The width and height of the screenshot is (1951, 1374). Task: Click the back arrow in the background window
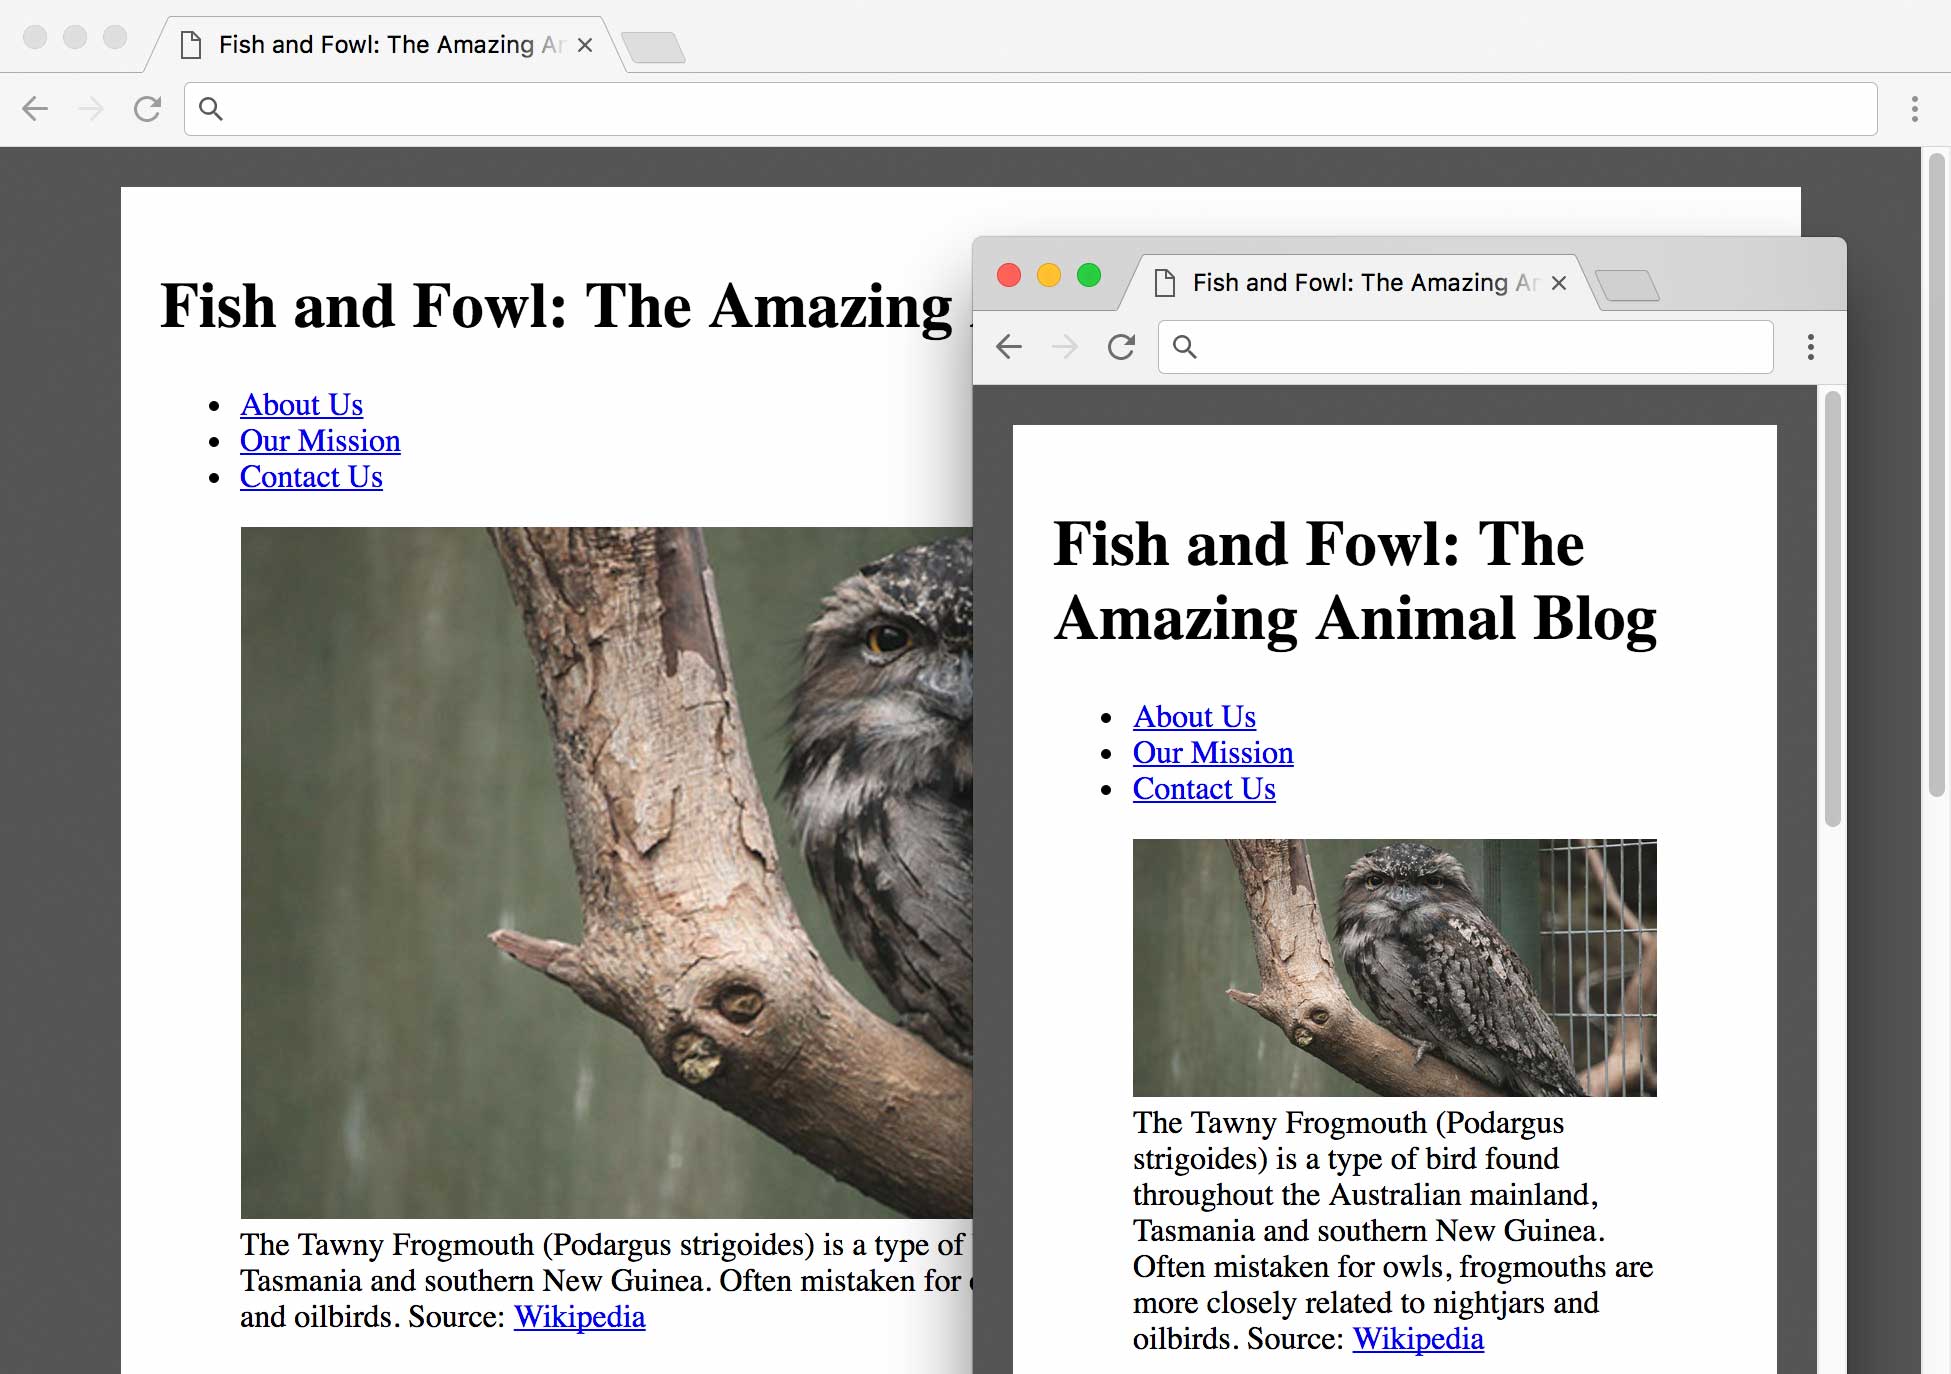click(36, 109)
